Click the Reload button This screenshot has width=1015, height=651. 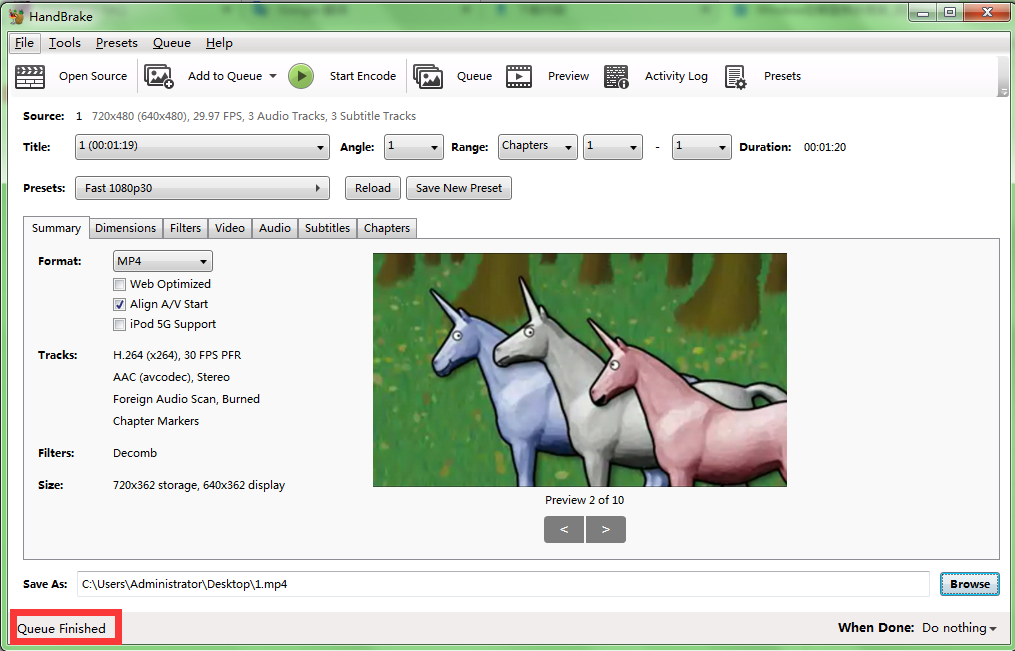point(373,188)
